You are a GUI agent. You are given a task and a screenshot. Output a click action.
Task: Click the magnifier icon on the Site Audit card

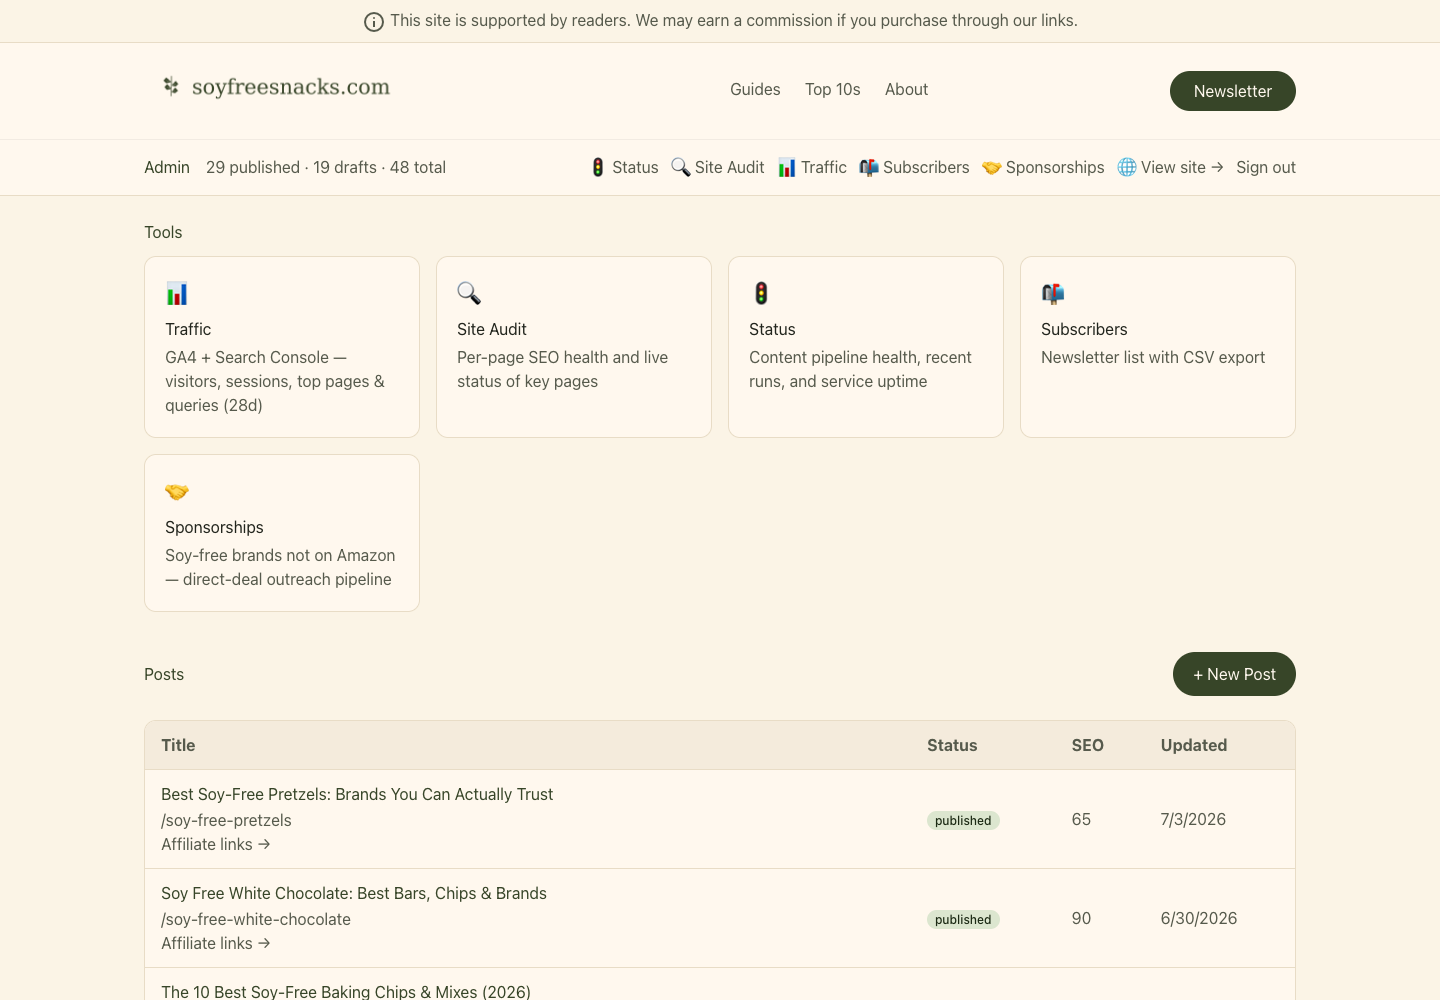[x=469, y=293]
